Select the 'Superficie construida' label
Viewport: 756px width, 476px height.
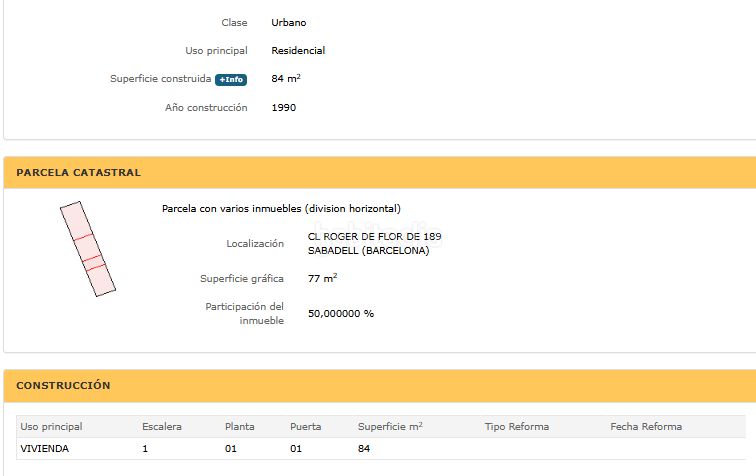(161, 79)
